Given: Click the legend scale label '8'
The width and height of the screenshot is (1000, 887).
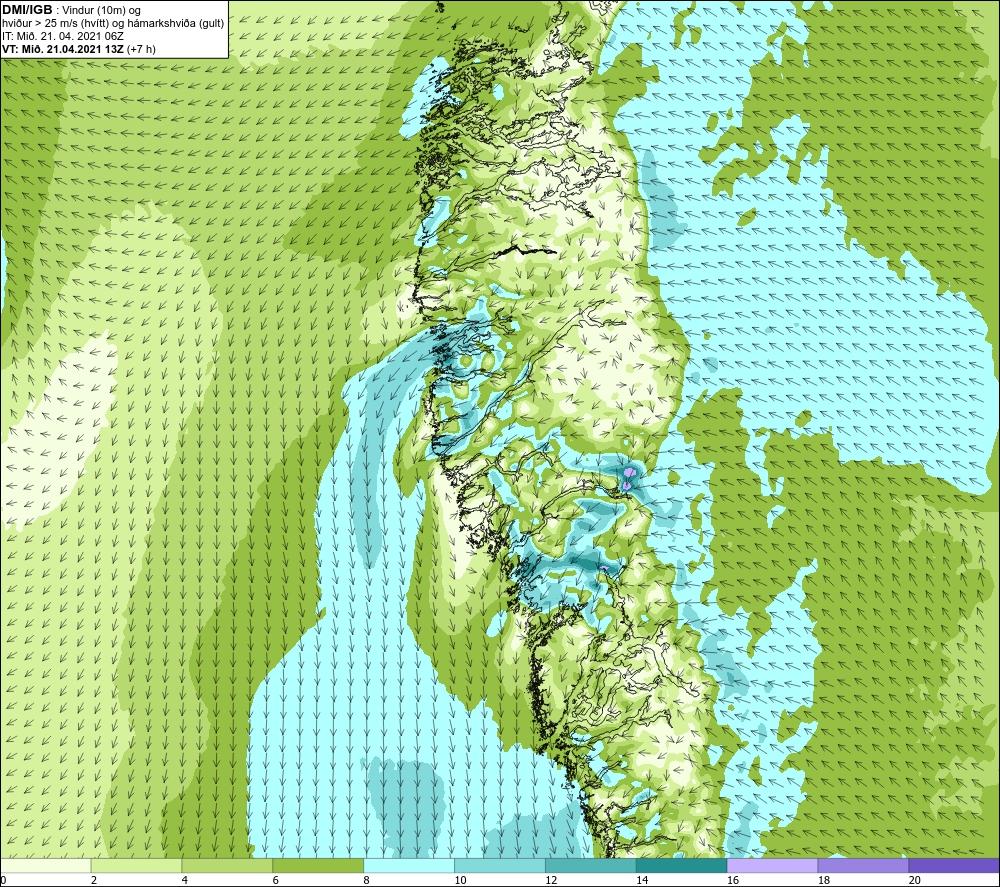Looking at the screenshot, I should point(367,881).
